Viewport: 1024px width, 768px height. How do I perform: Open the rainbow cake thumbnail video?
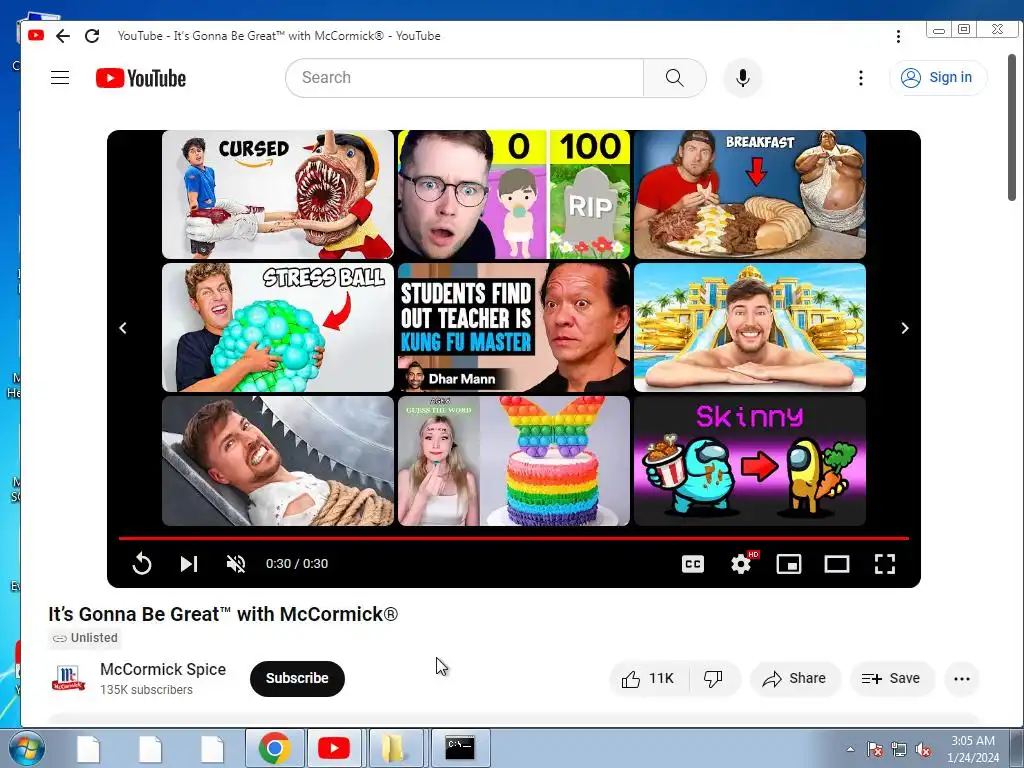514,460
